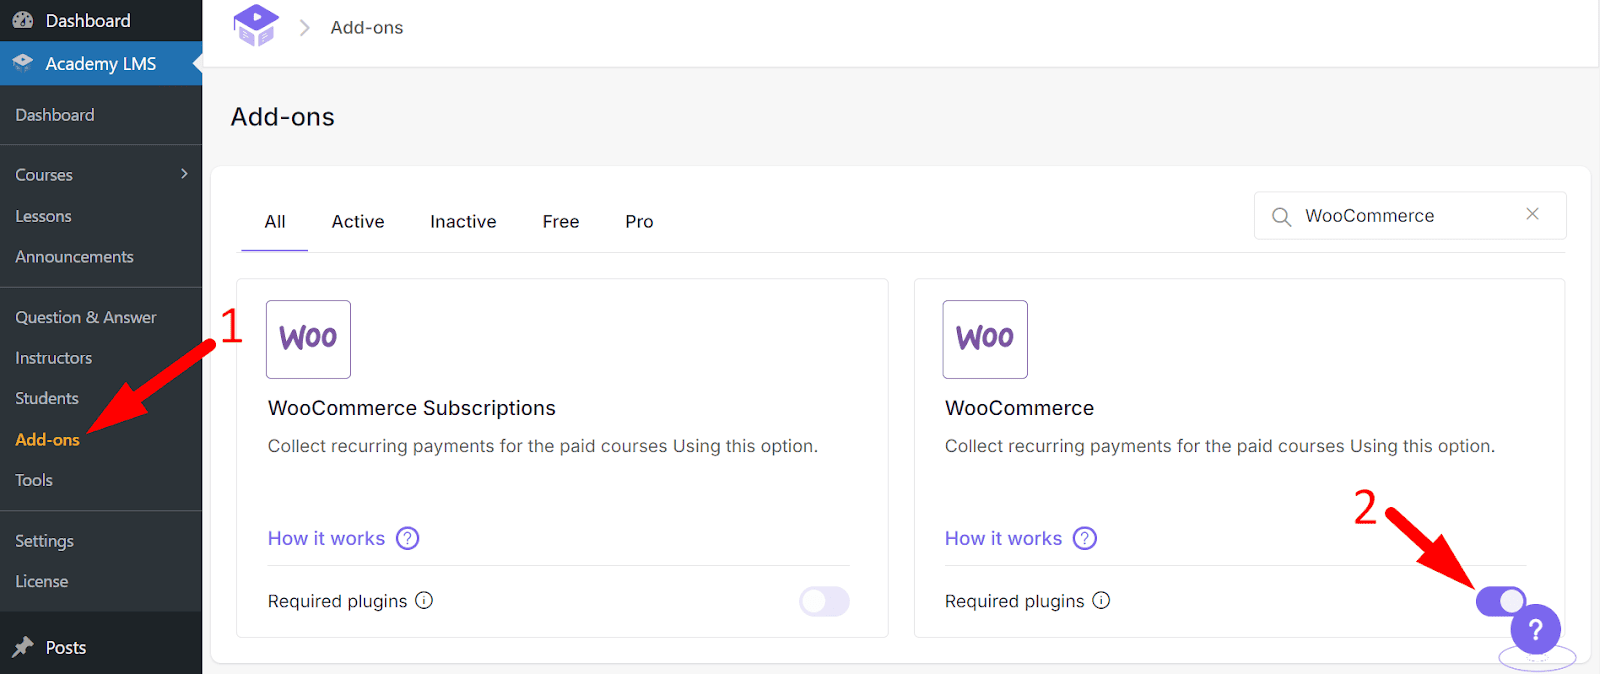This screenshot has width=1600, height=674.
Task: Click the Add-ons page heading
Action: [x=283, y=117]
